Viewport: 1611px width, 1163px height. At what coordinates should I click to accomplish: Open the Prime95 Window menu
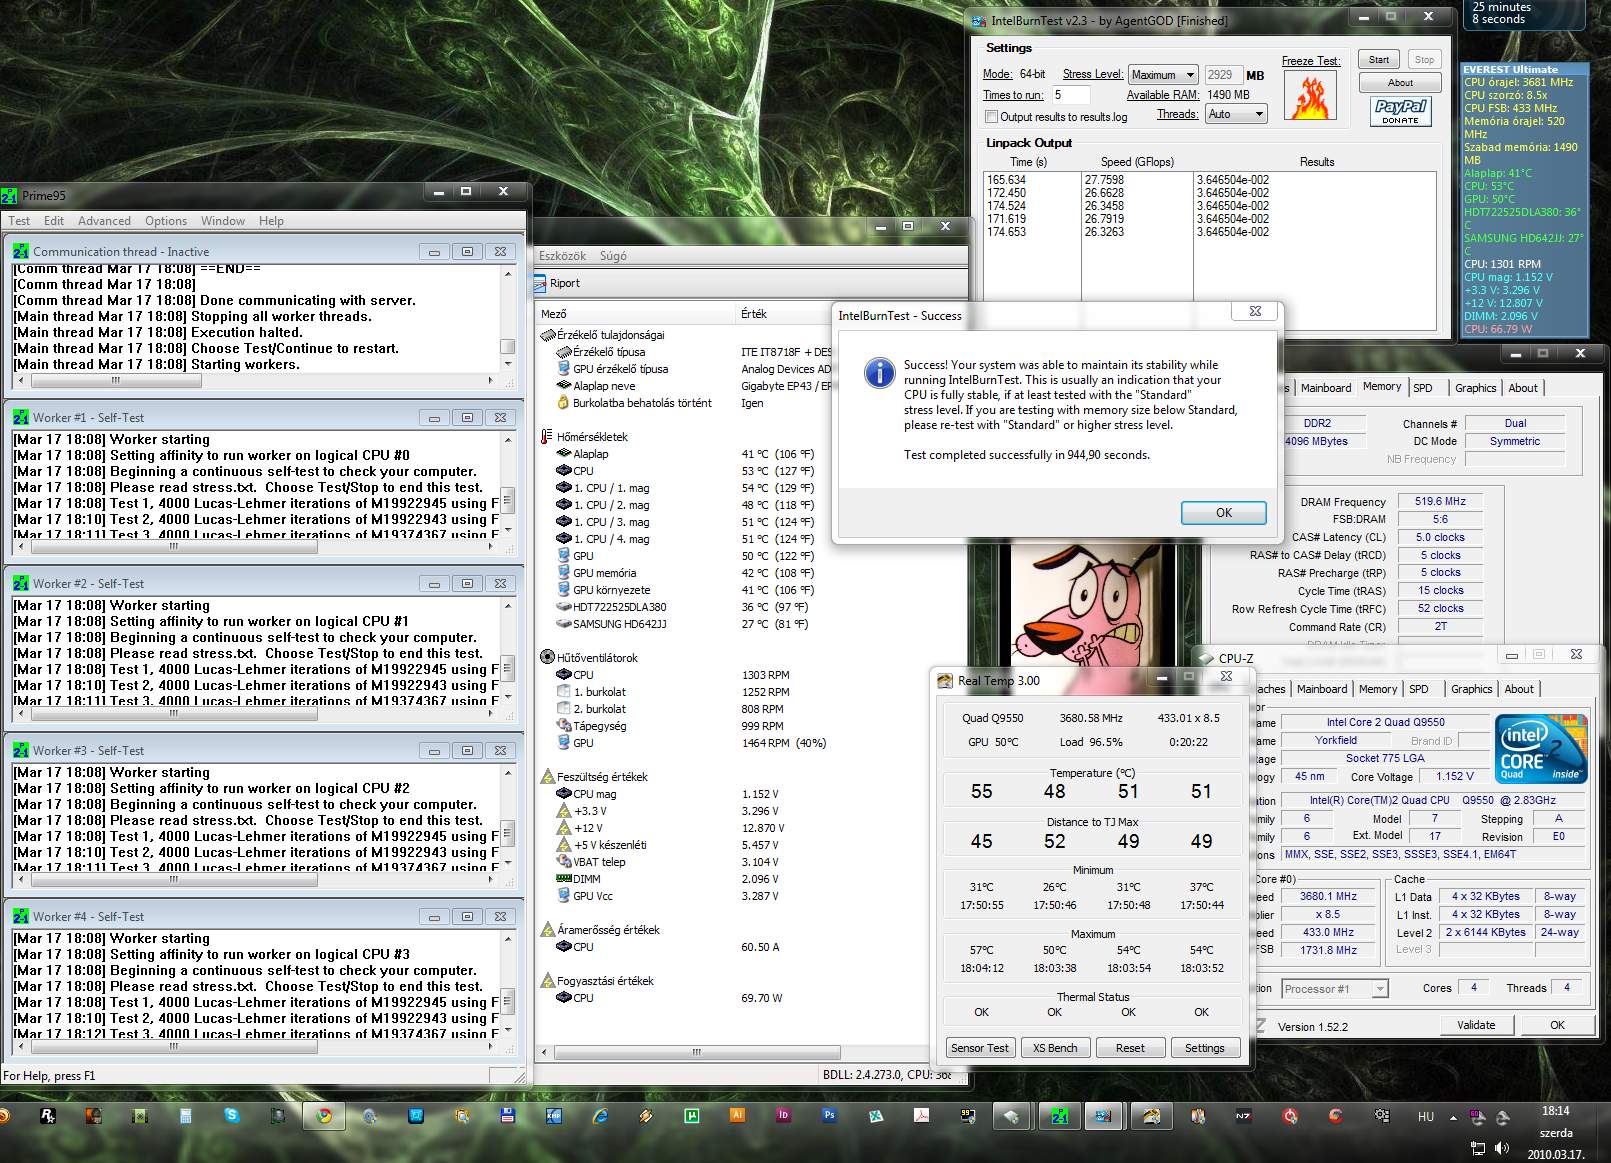[222, 221]
